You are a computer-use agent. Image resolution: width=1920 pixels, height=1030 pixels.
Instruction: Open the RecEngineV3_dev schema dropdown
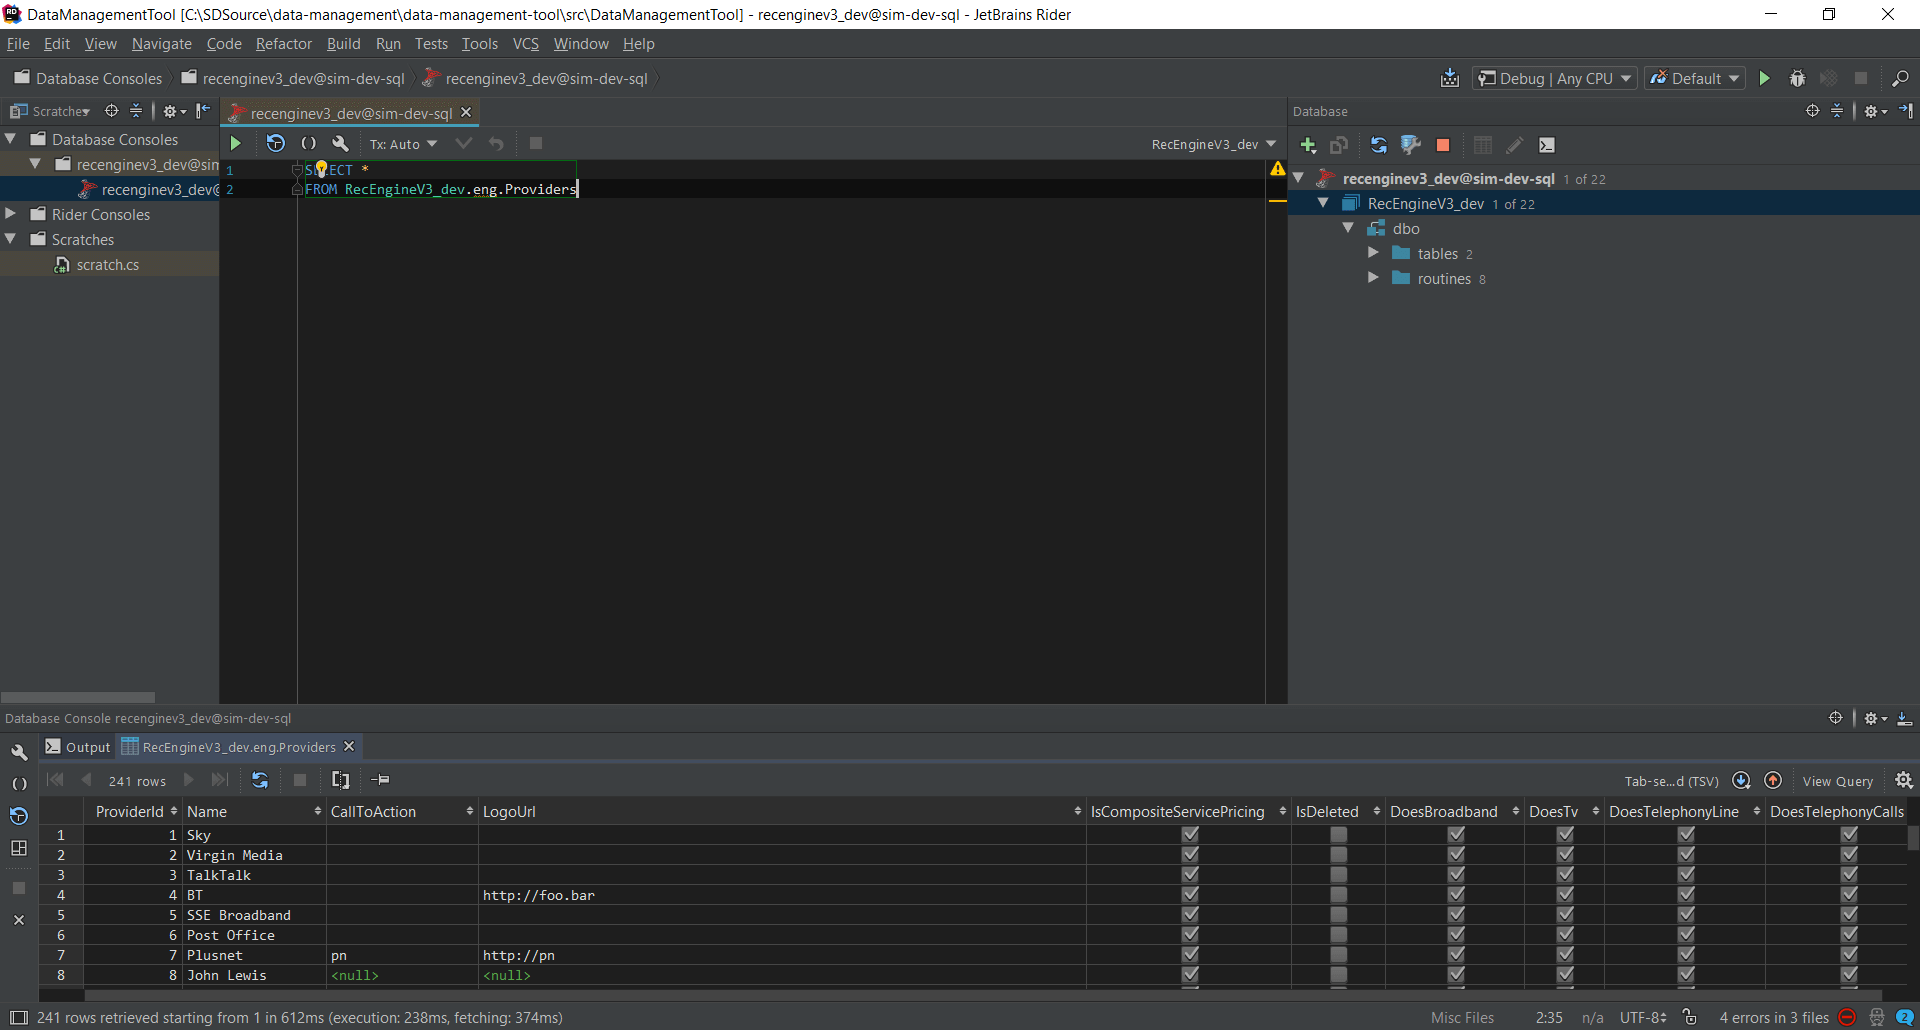coord(1213,144)
